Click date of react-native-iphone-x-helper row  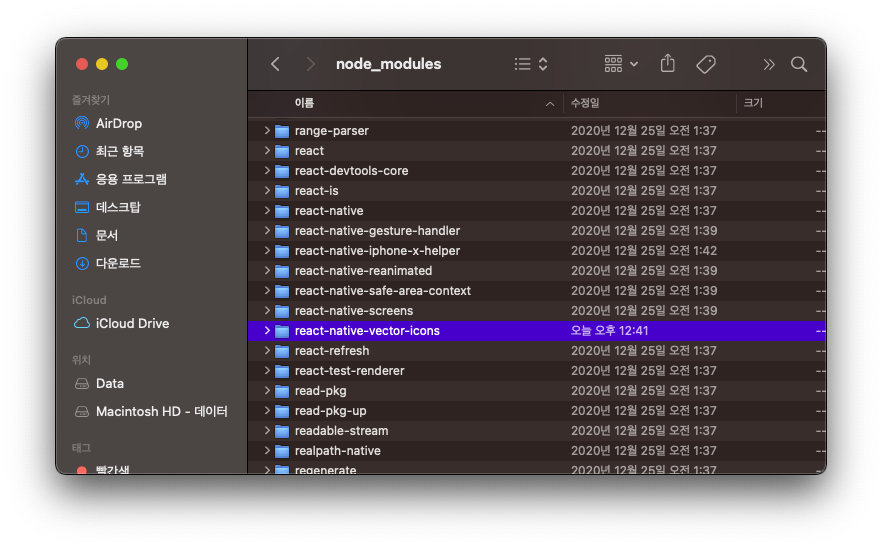point(644,251)
